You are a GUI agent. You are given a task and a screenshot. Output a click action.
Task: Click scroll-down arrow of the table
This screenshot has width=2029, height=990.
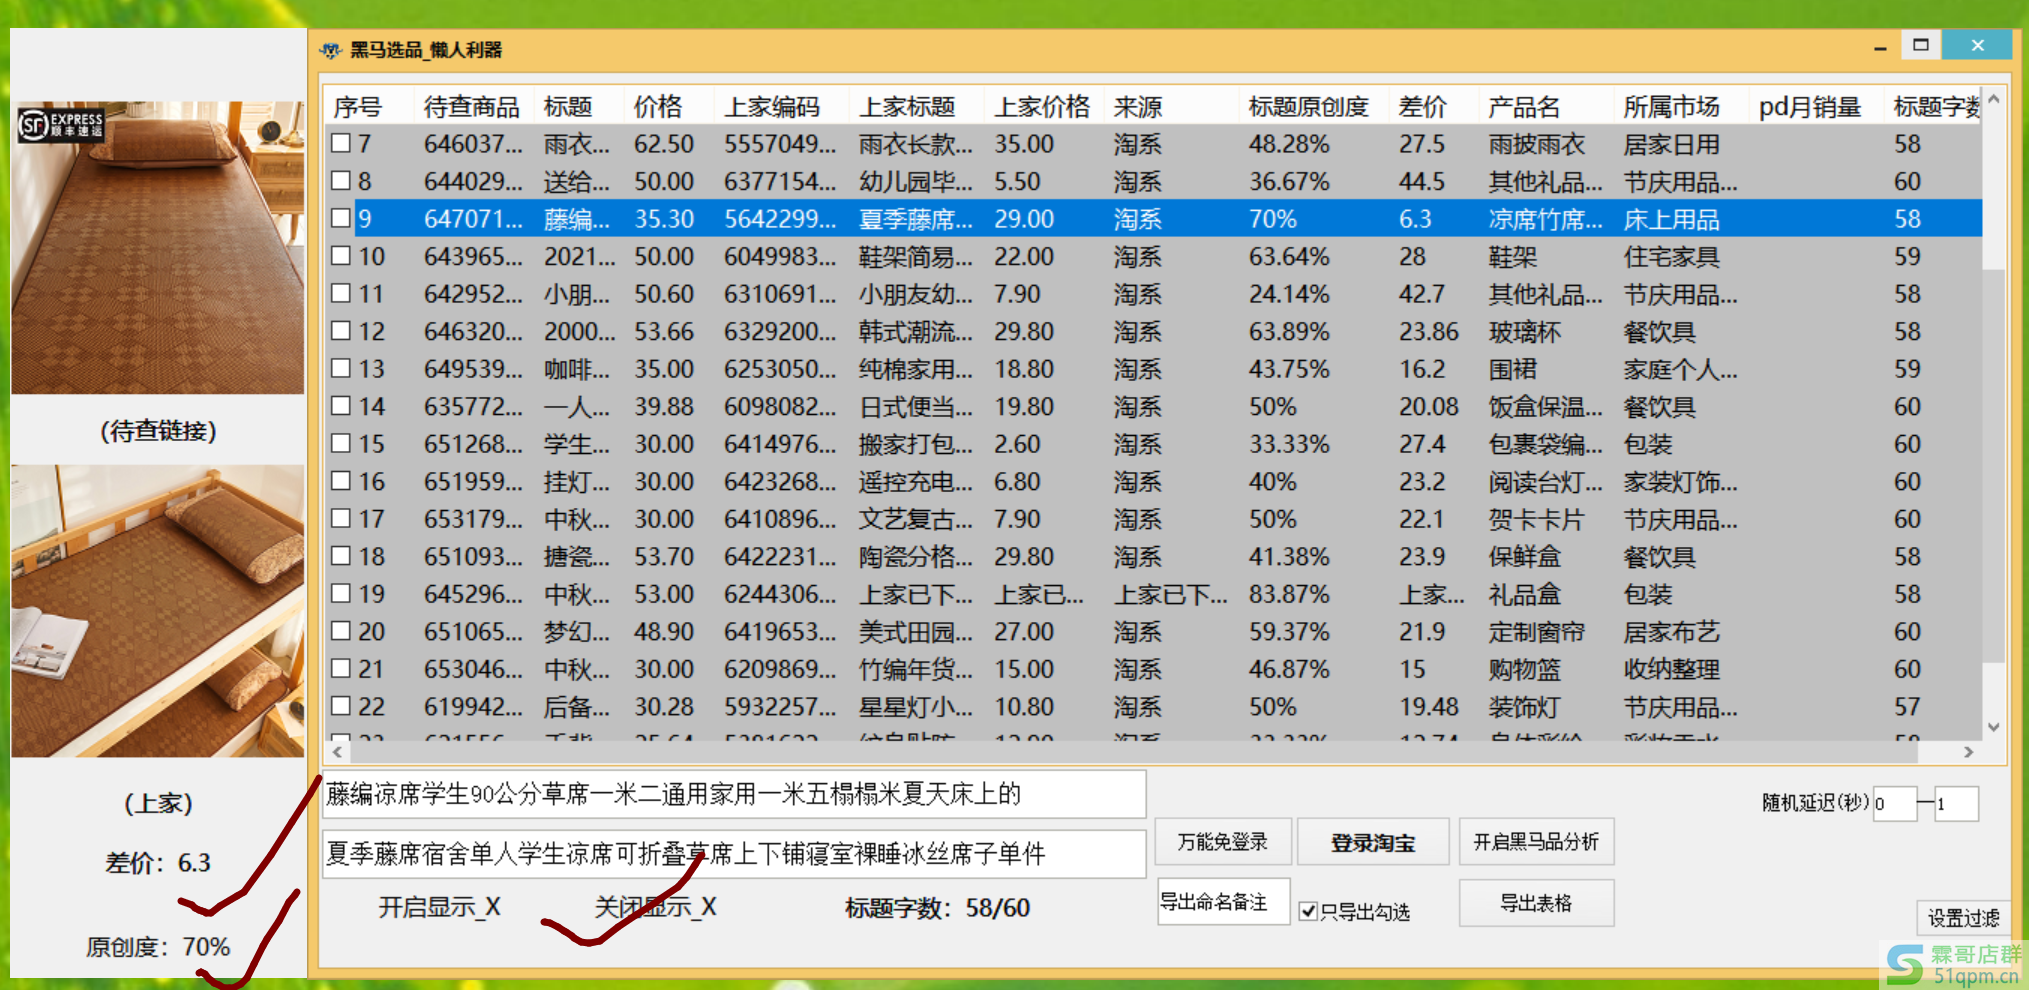click(x=1993, y=727)
